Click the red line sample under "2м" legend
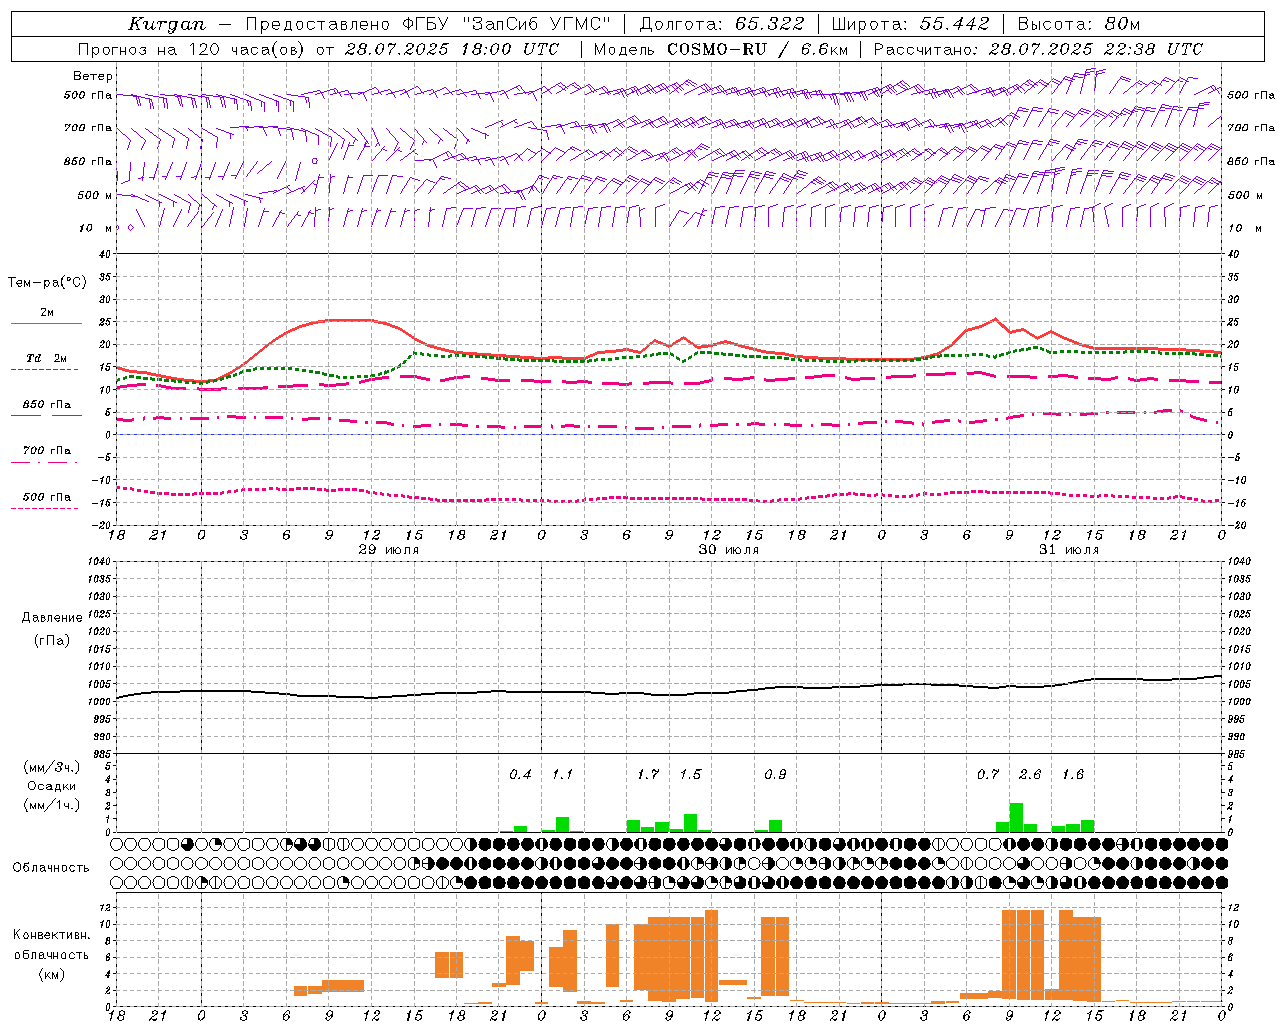 46,324
